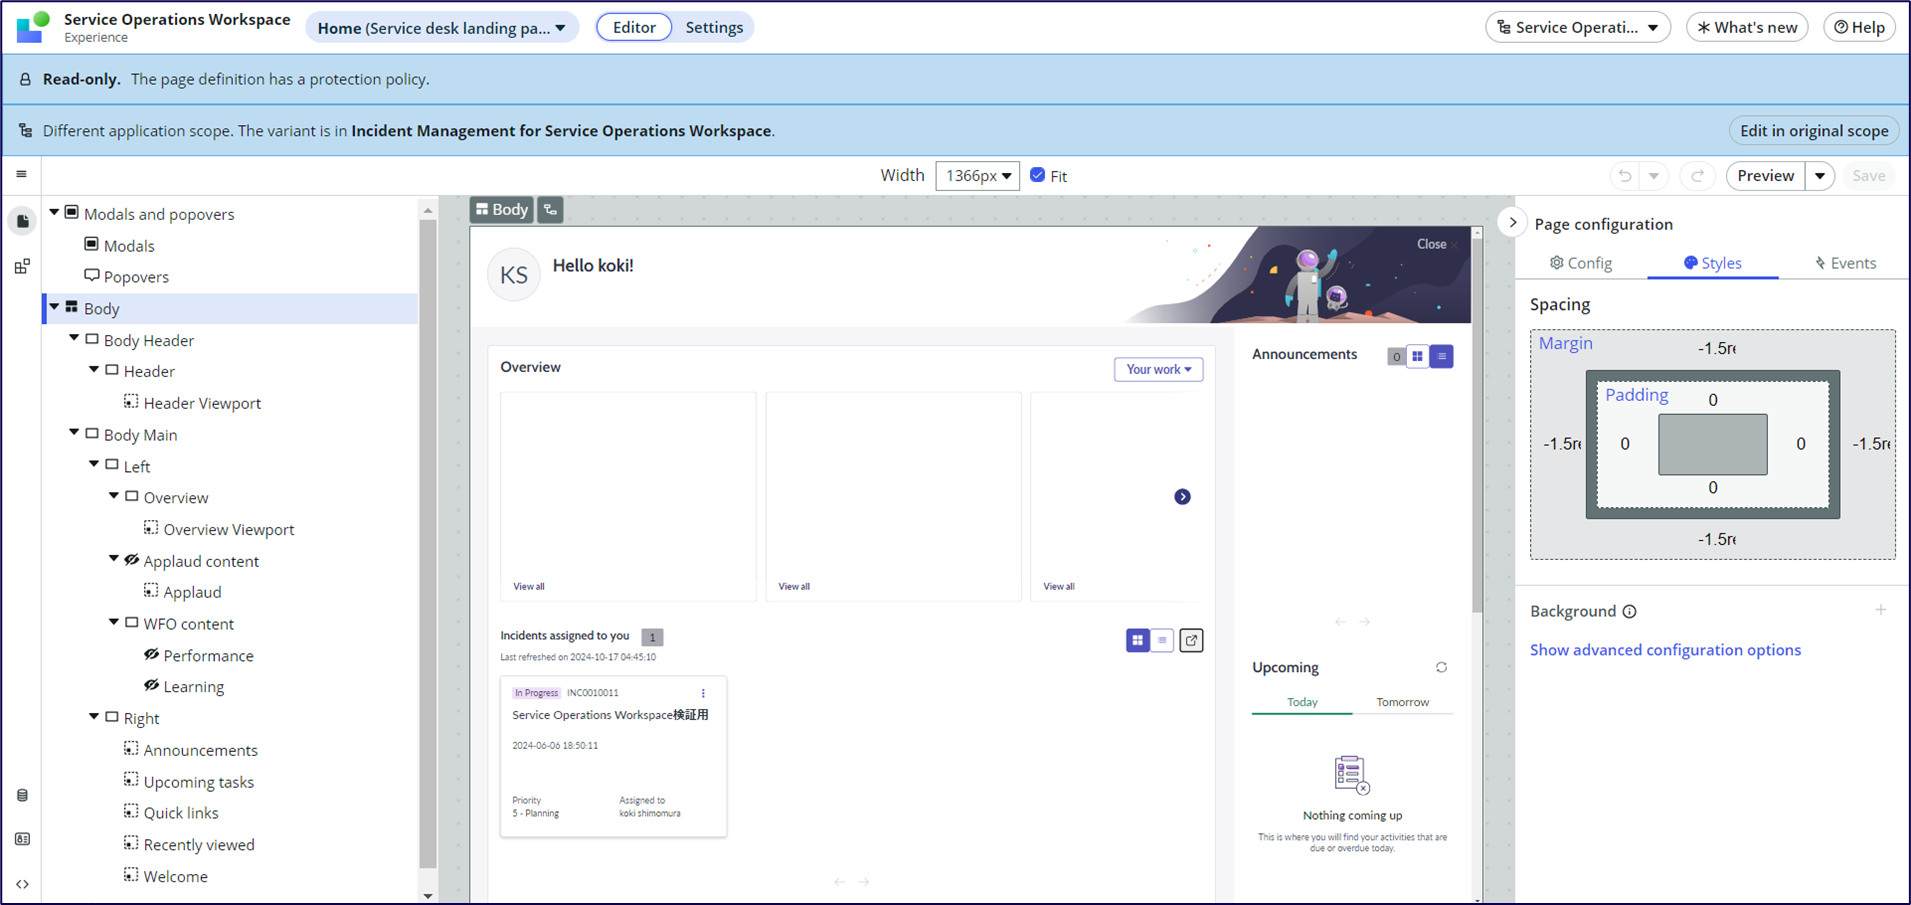Viewport: 1911px width, 905px height.
Task: Select Header Viewport in the tree
Action: (202, 403)
